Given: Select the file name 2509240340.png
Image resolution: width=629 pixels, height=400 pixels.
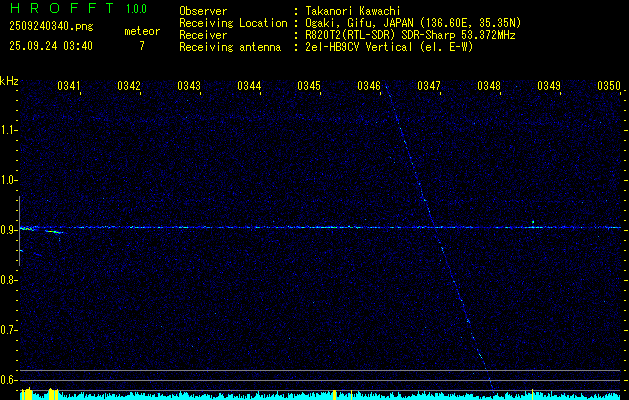Looking at the screenshot, I should tap(51, 27).
